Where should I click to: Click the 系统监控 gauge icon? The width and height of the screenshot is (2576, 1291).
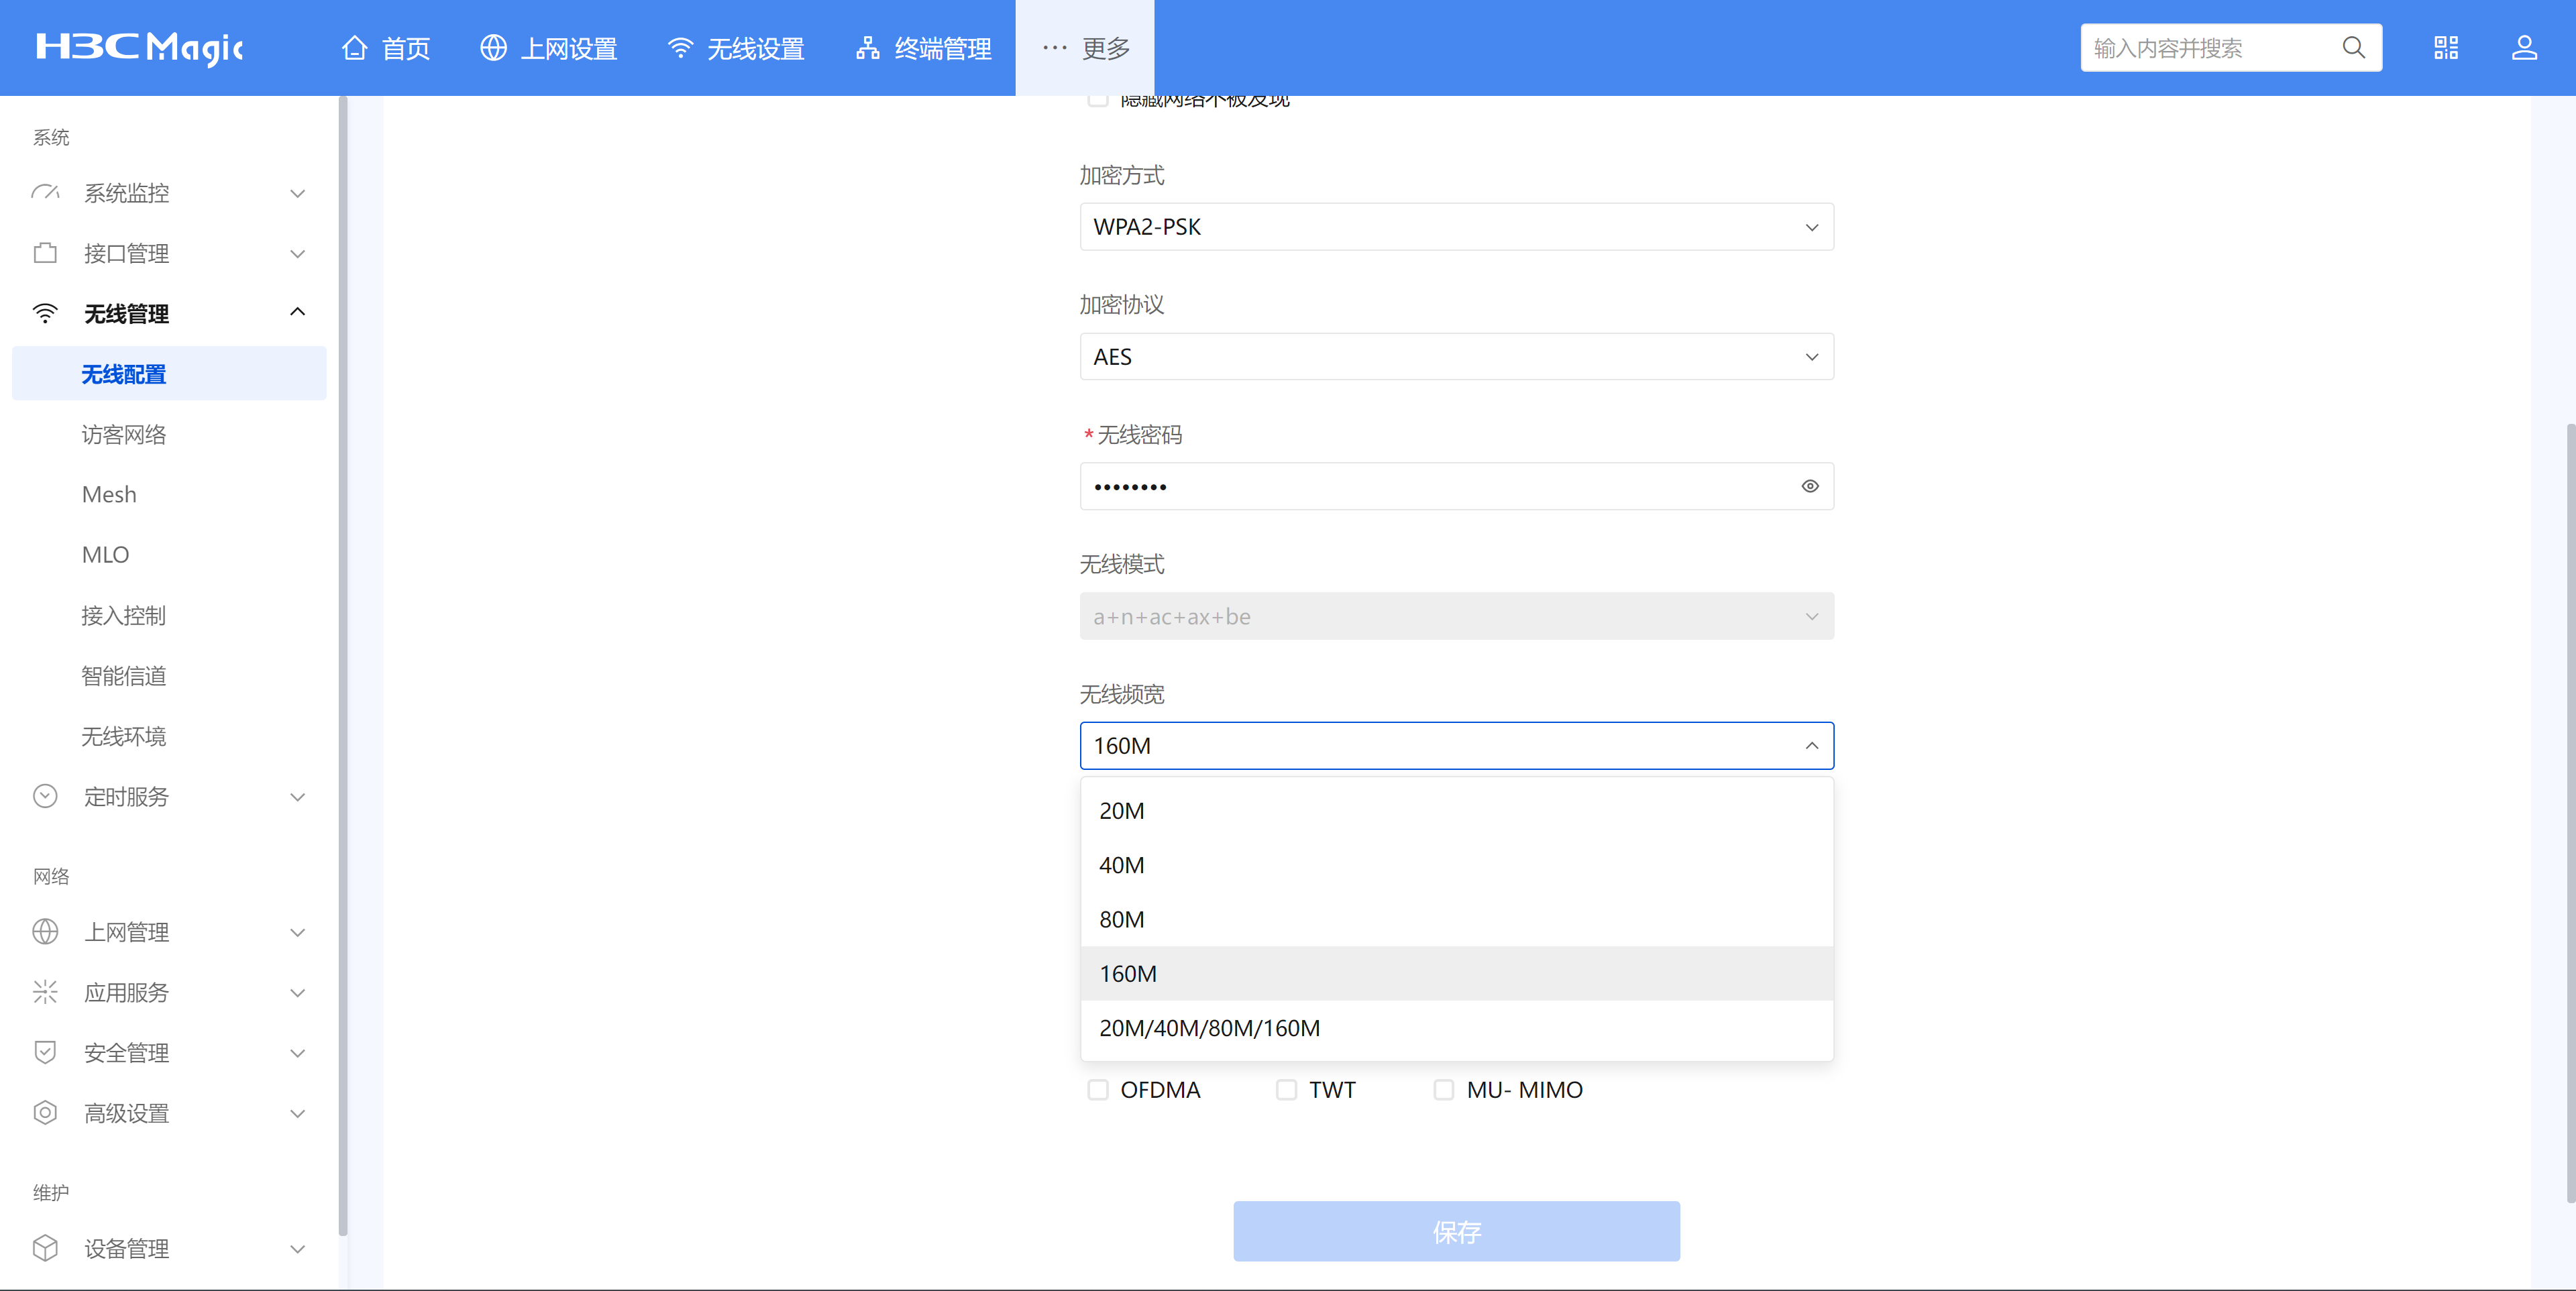point(45,193)
